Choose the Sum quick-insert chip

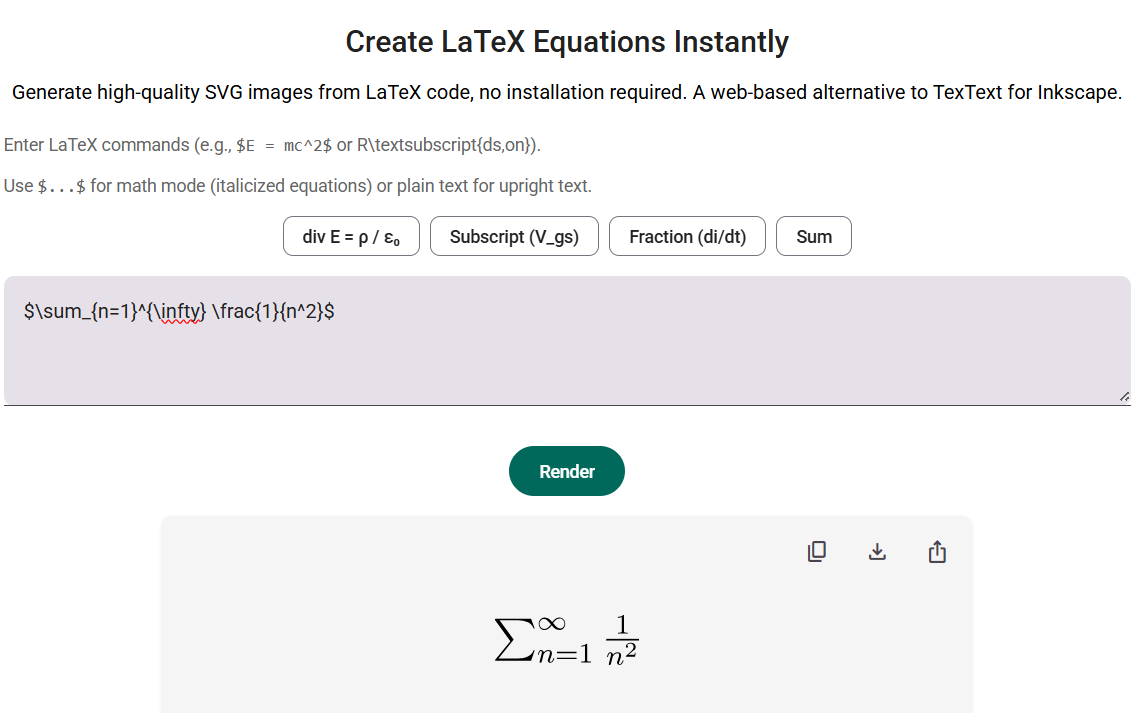click(x=814, y=236)
